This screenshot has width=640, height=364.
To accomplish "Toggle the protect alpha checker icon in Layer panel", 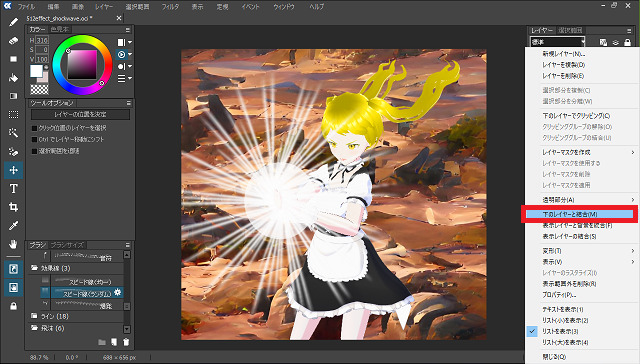I will point(603,42).
